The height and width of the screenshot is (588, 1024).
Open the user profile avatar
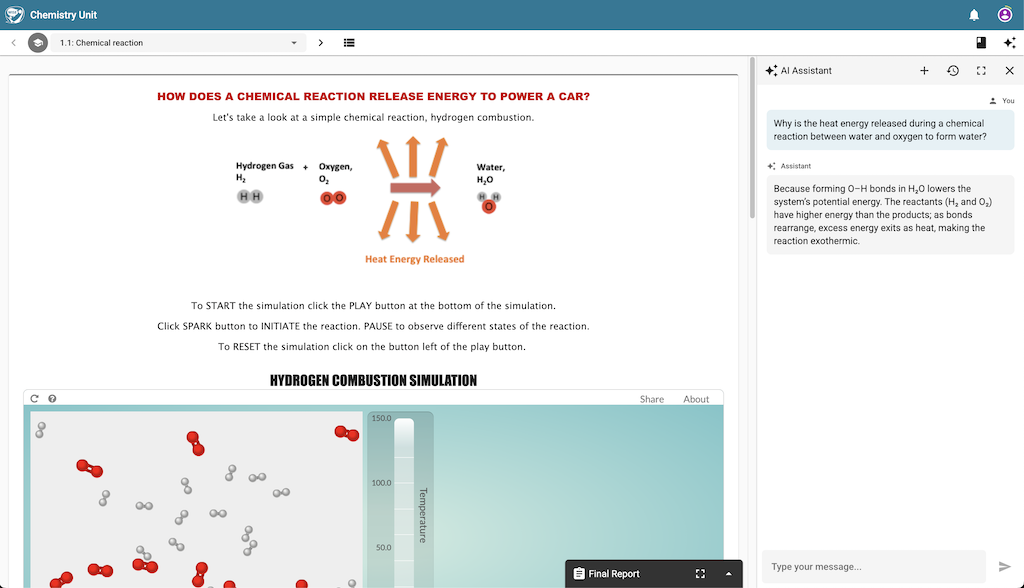1005,15
